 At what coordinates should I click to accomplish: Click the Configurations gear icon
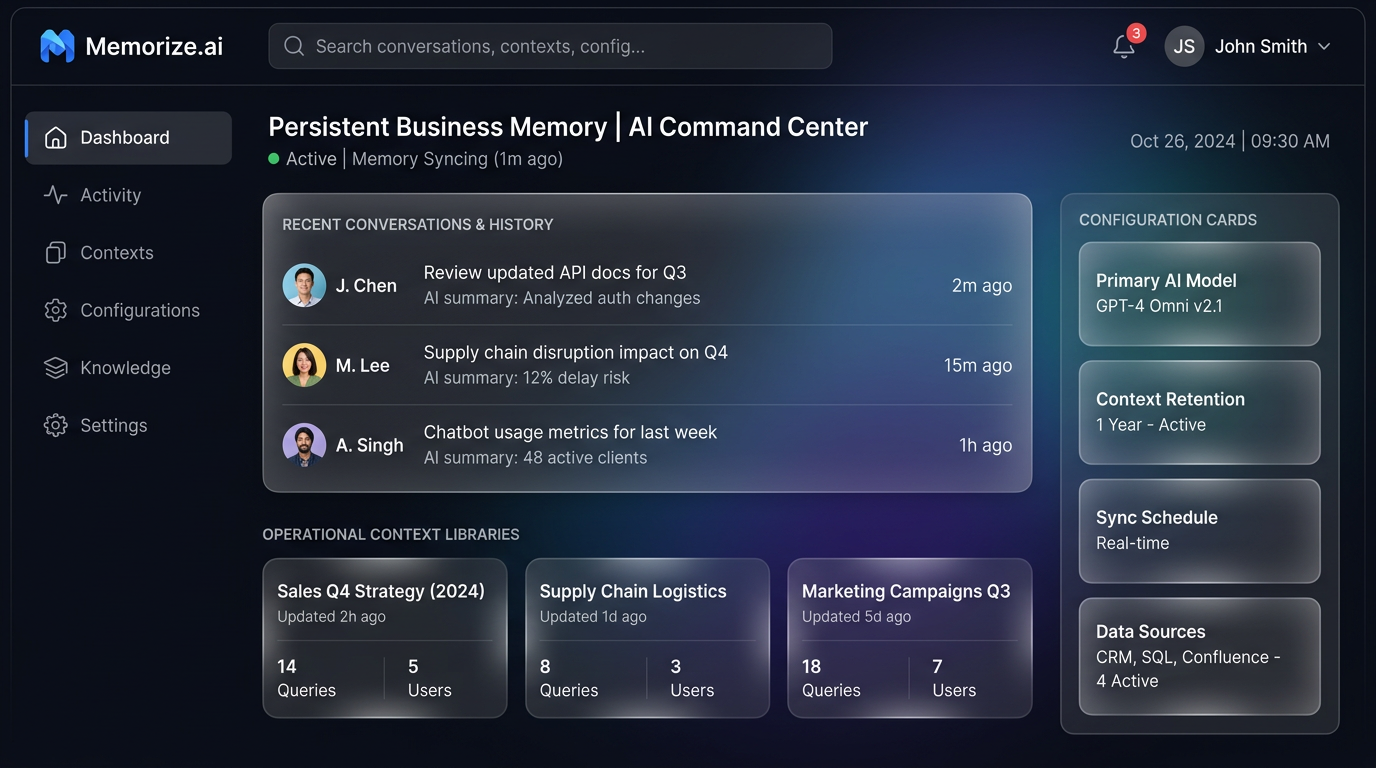tap(56, 310)
